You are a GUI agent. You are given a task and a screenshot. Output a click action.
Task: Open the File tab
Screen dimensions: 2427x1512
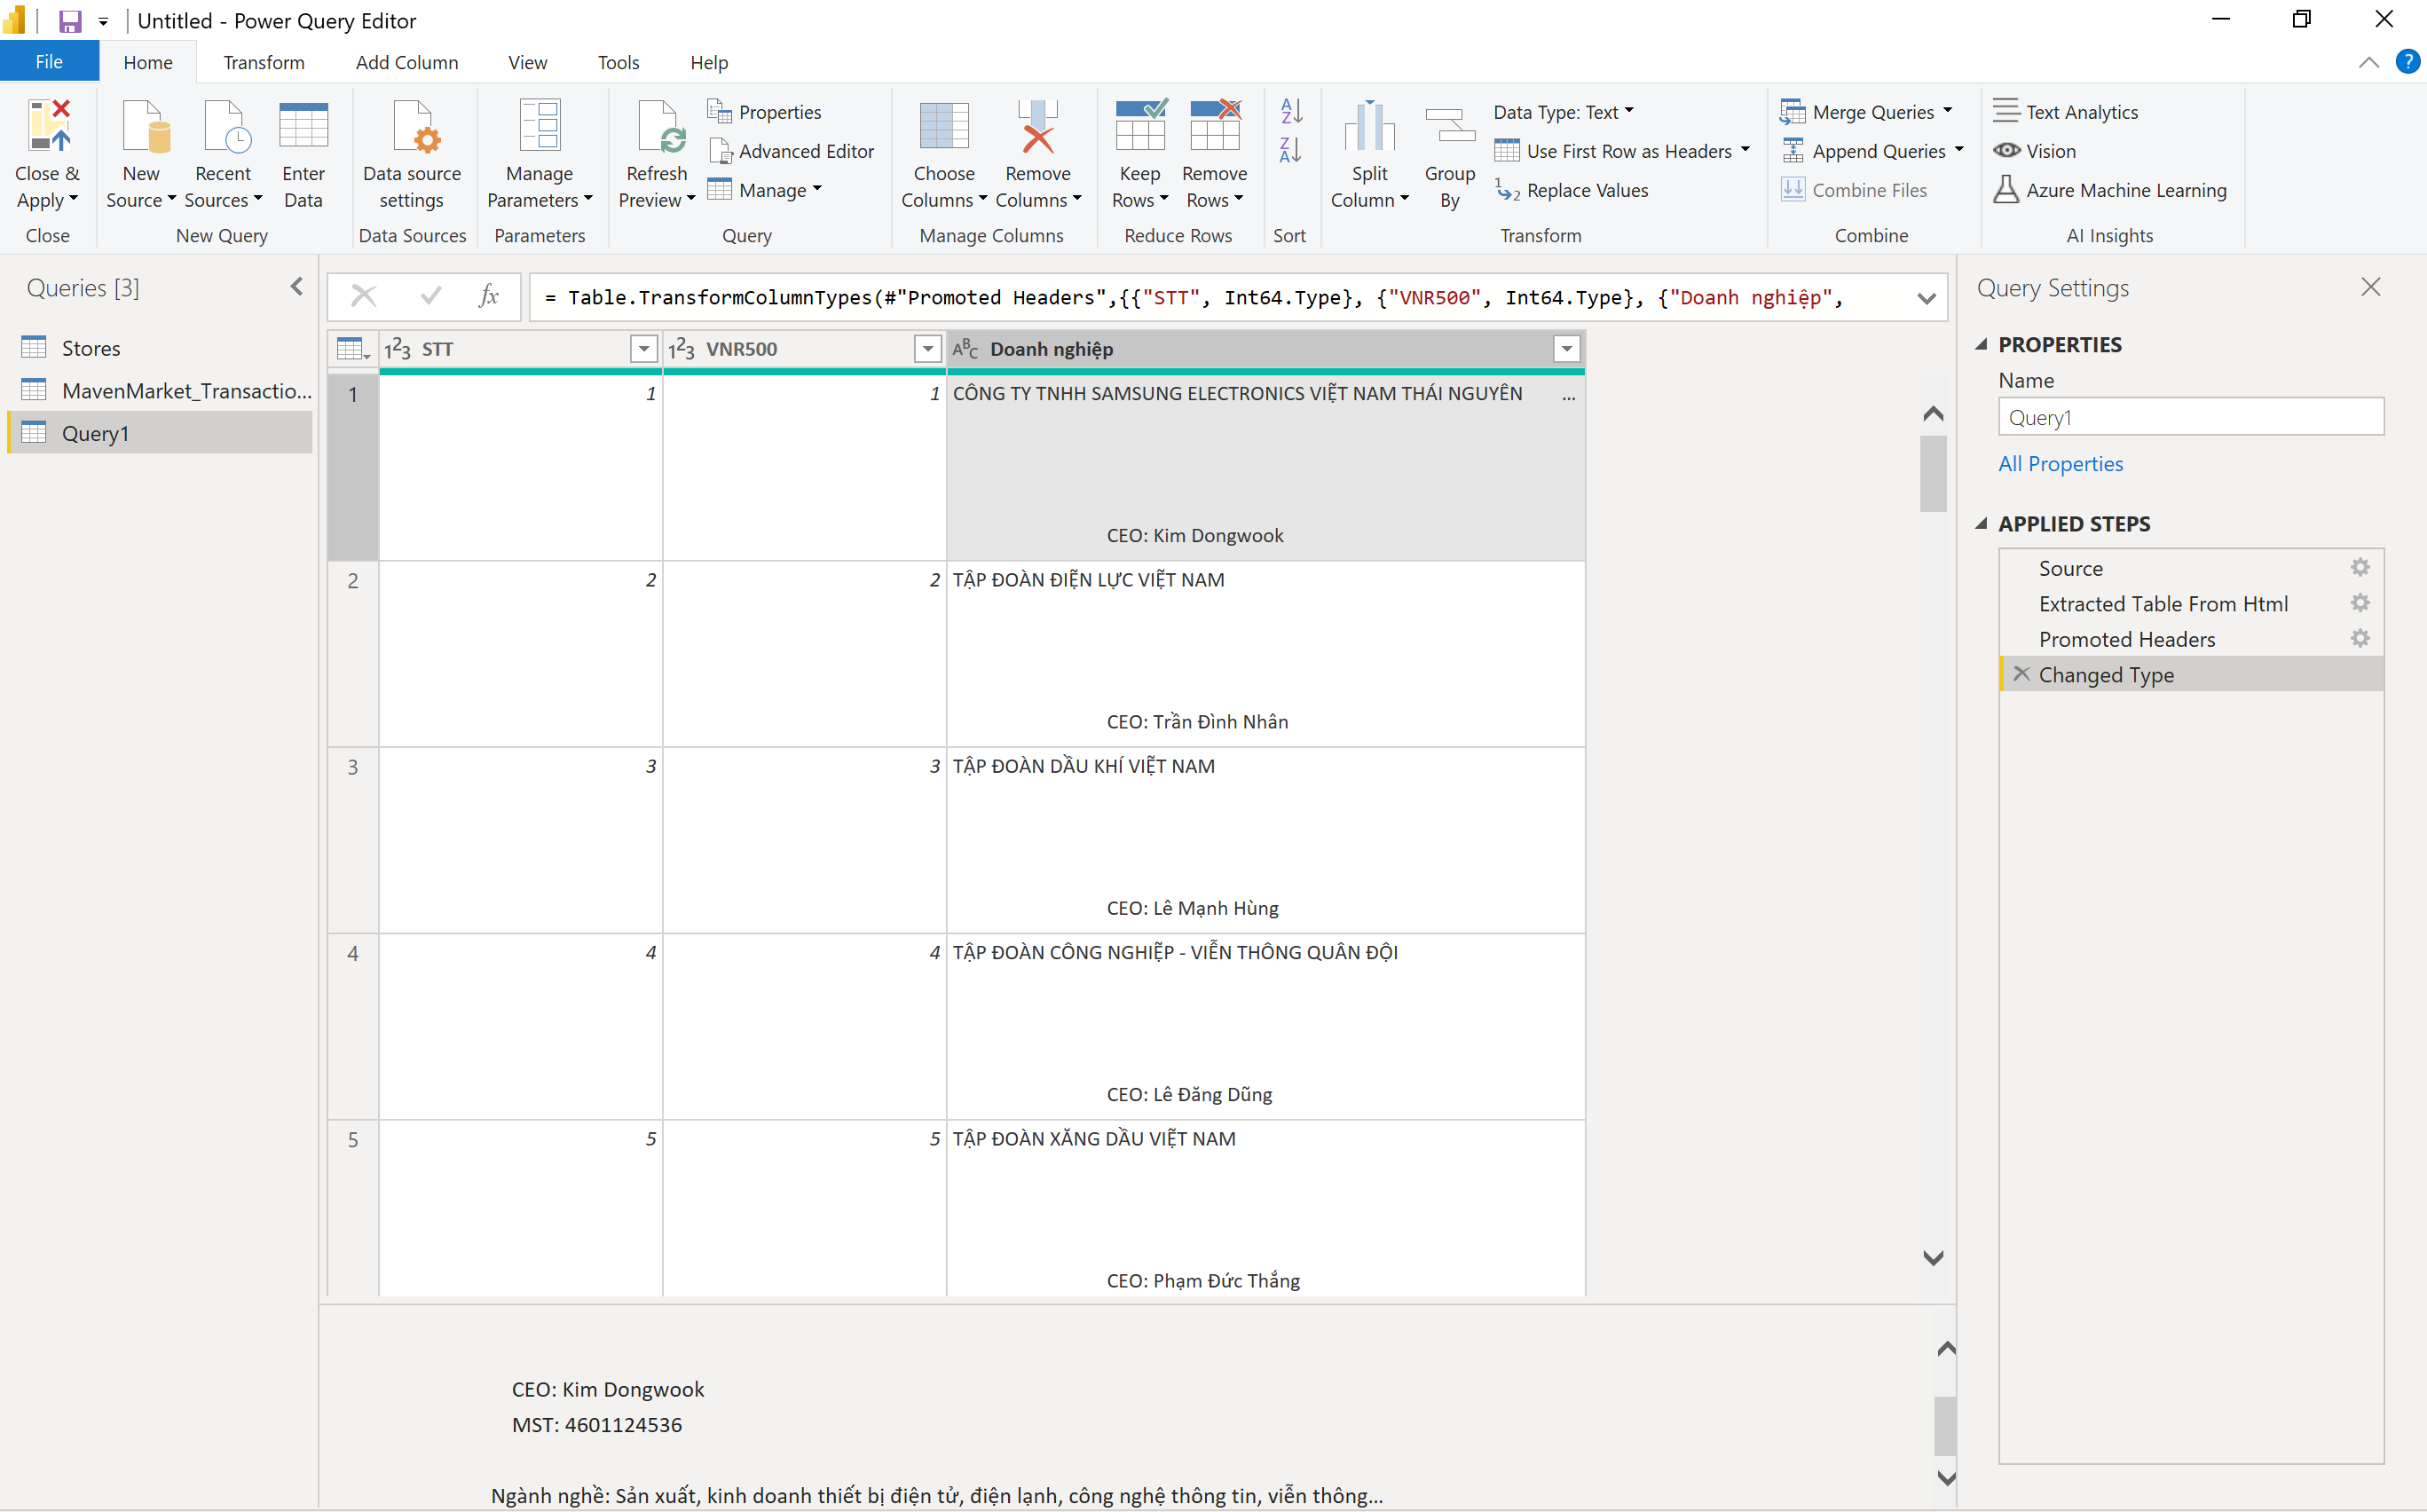pyautogui.click(x=49, y=62)
